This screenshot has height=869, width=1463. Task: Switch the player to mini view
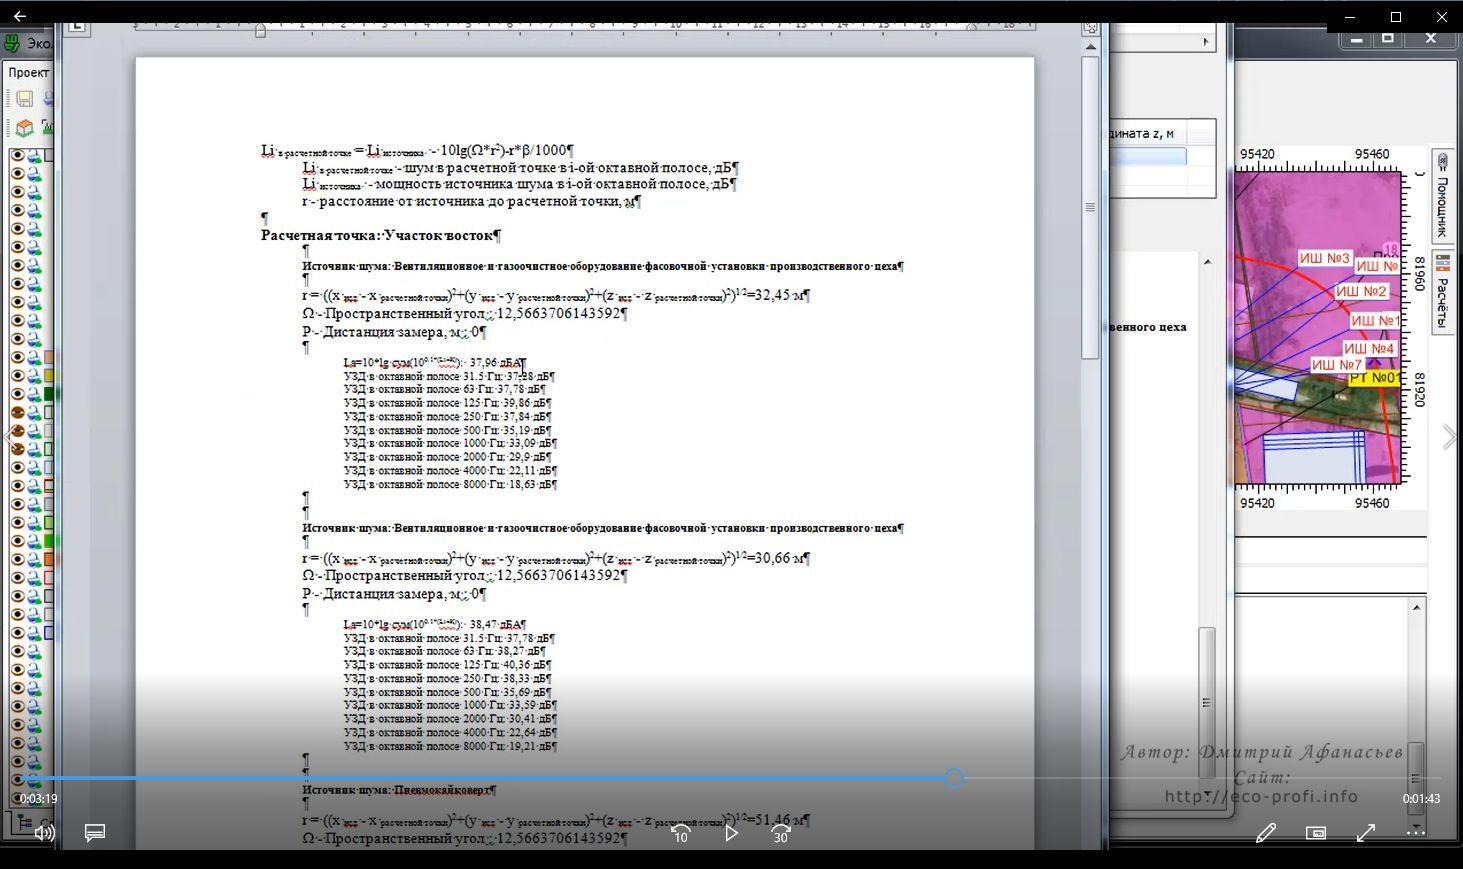[x=1316, y=832]
